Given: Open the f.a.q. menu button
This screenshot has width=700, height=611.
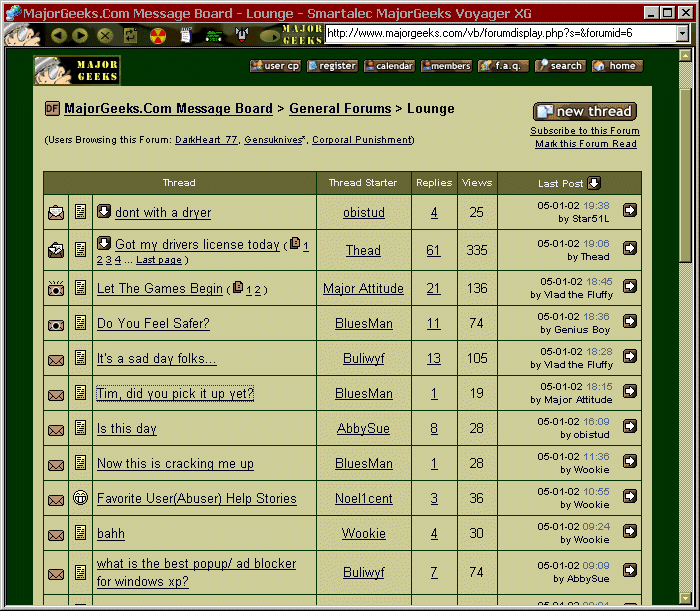Looking at the screenshot, I should coord(503,66).
